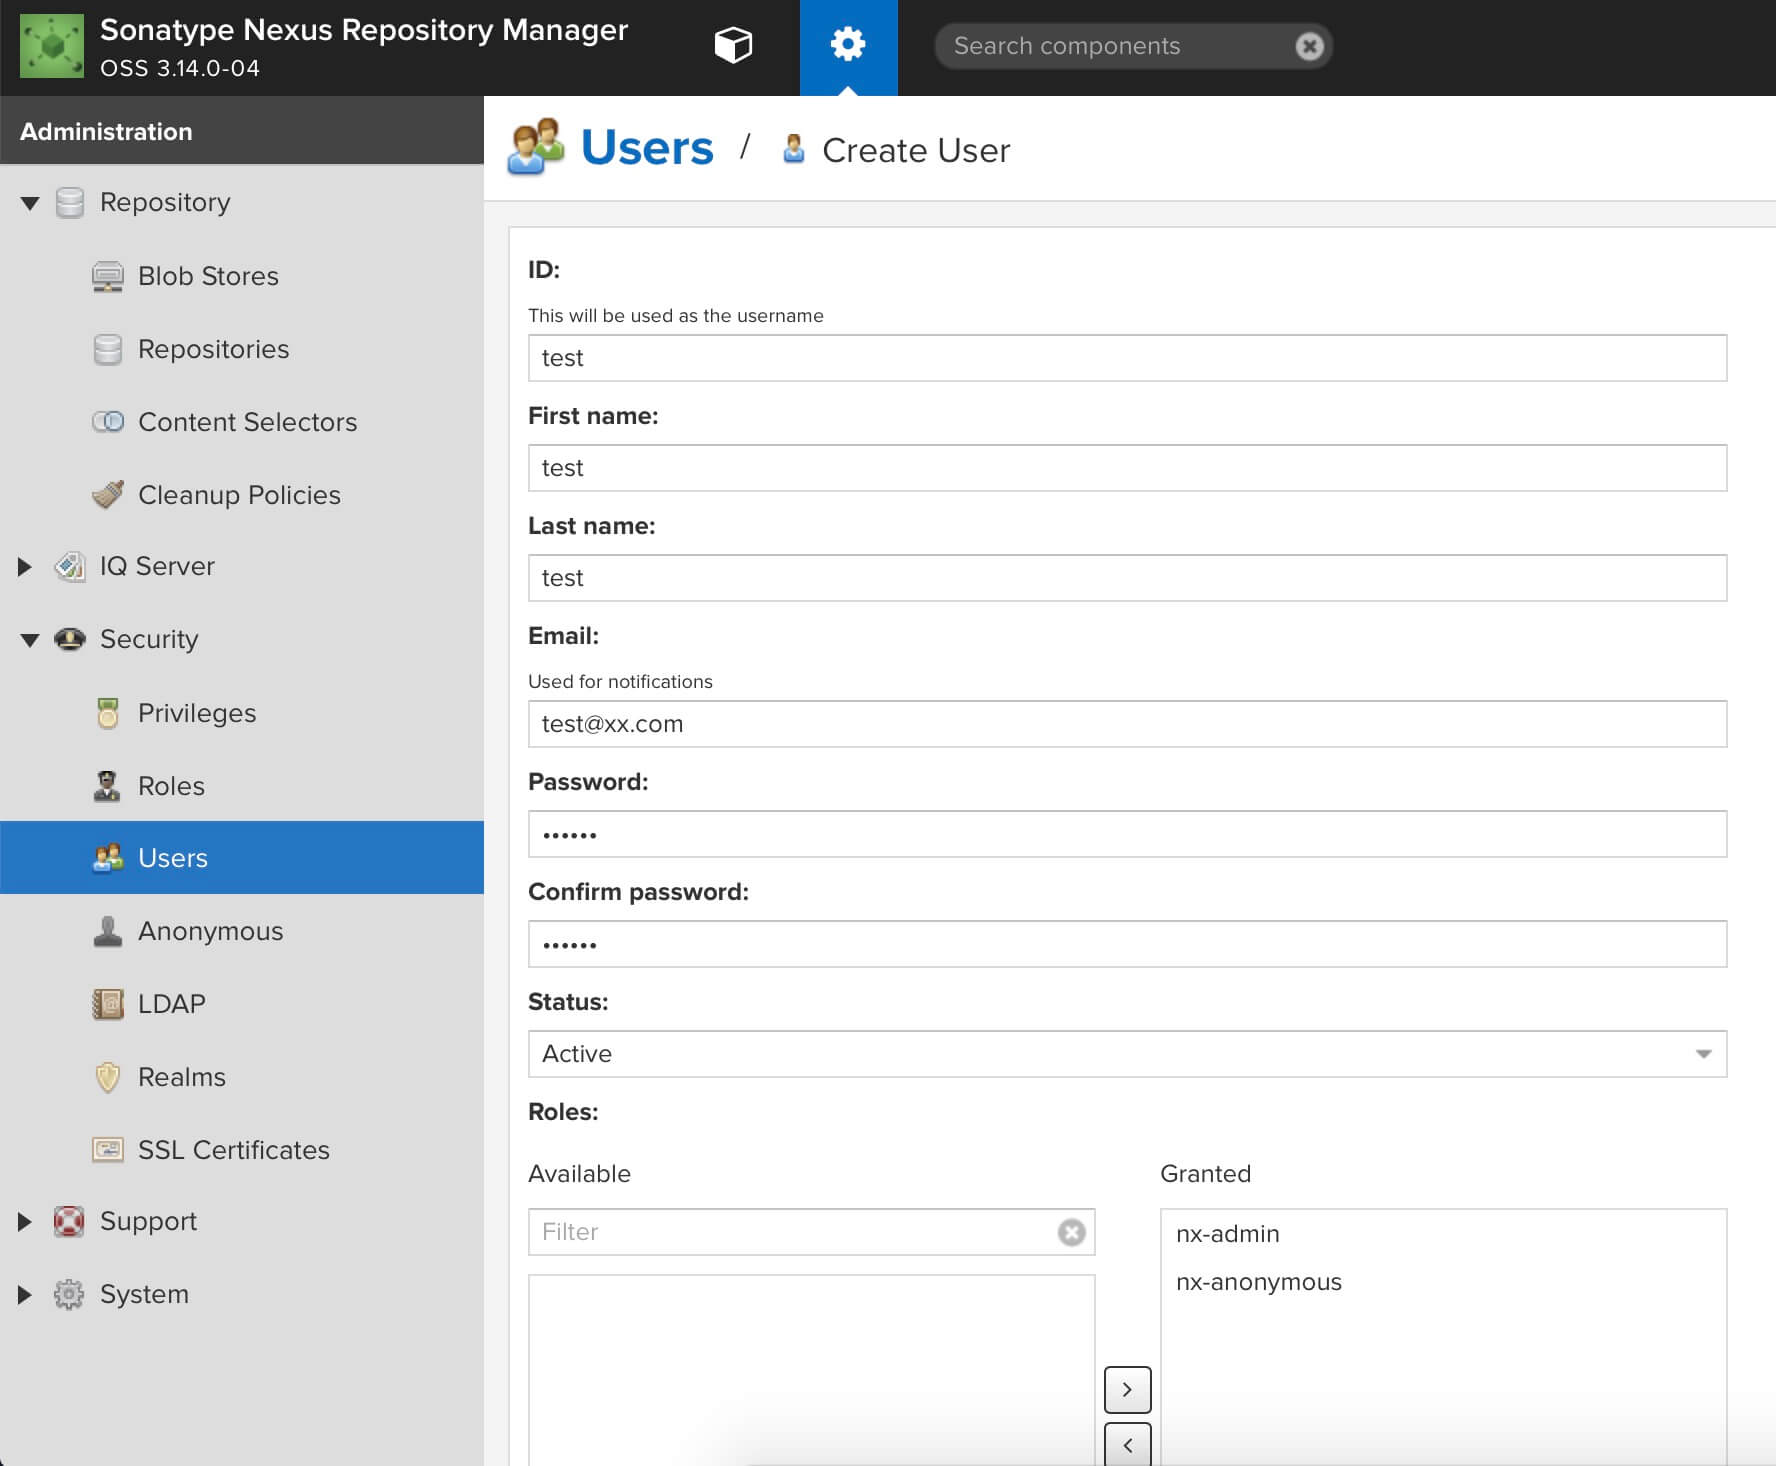Click the Users header icon
Screen dimensions: 1776x1466
[x=536, y=147]
